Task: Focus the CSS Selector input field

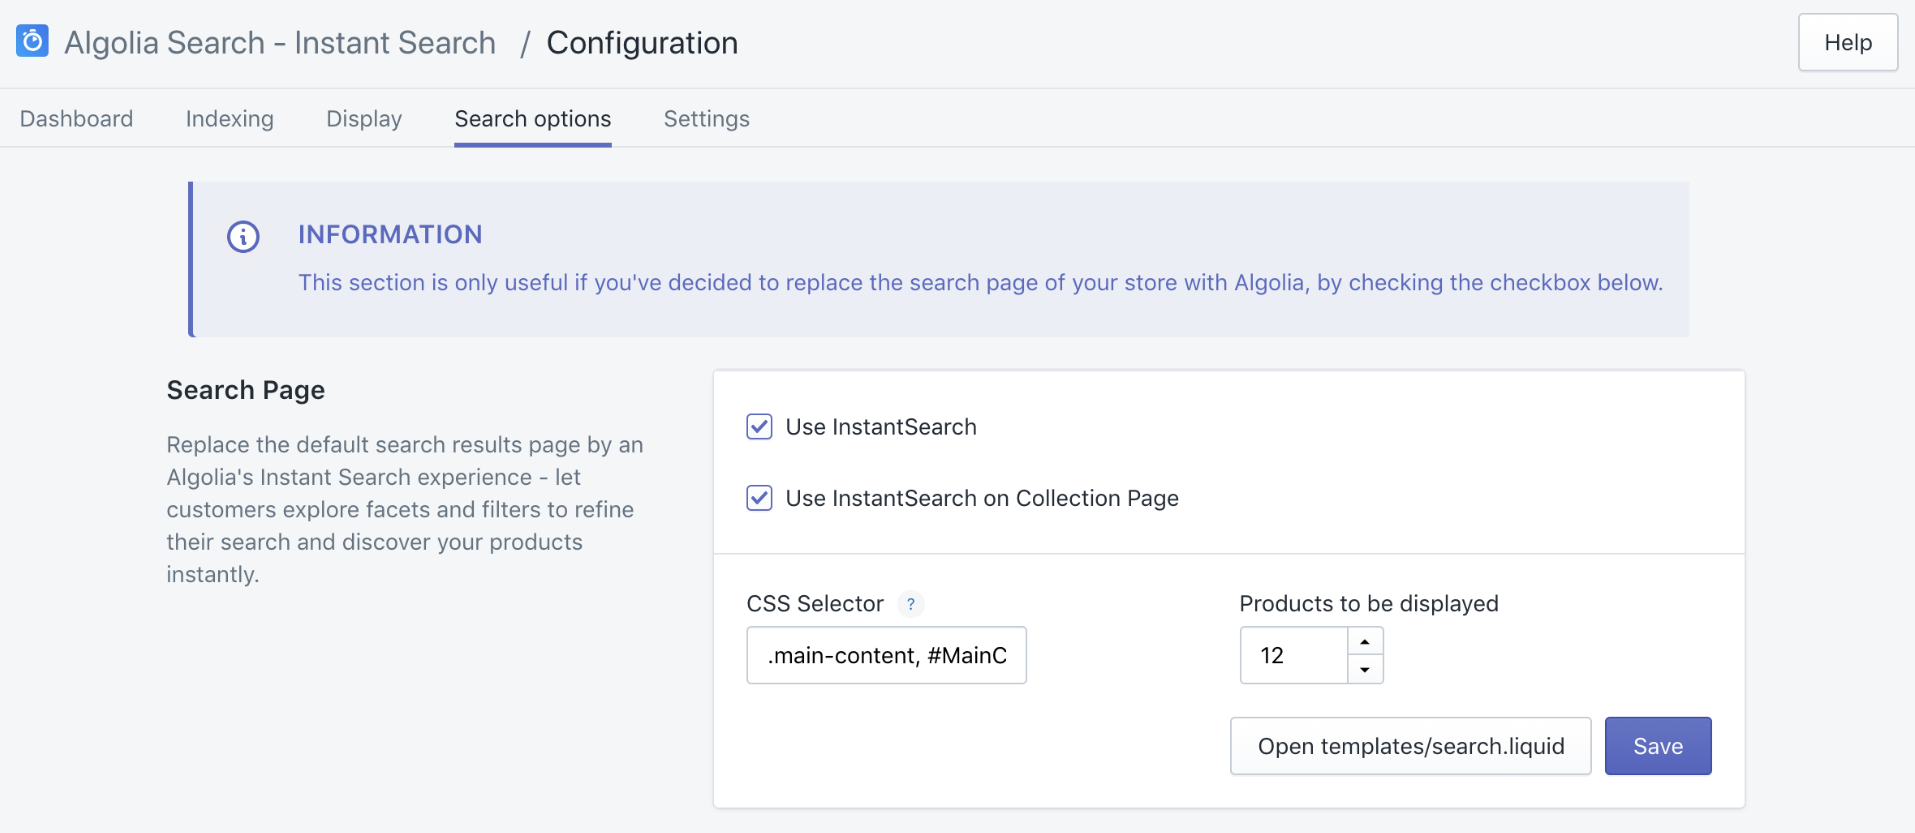Action: [887, 655]
